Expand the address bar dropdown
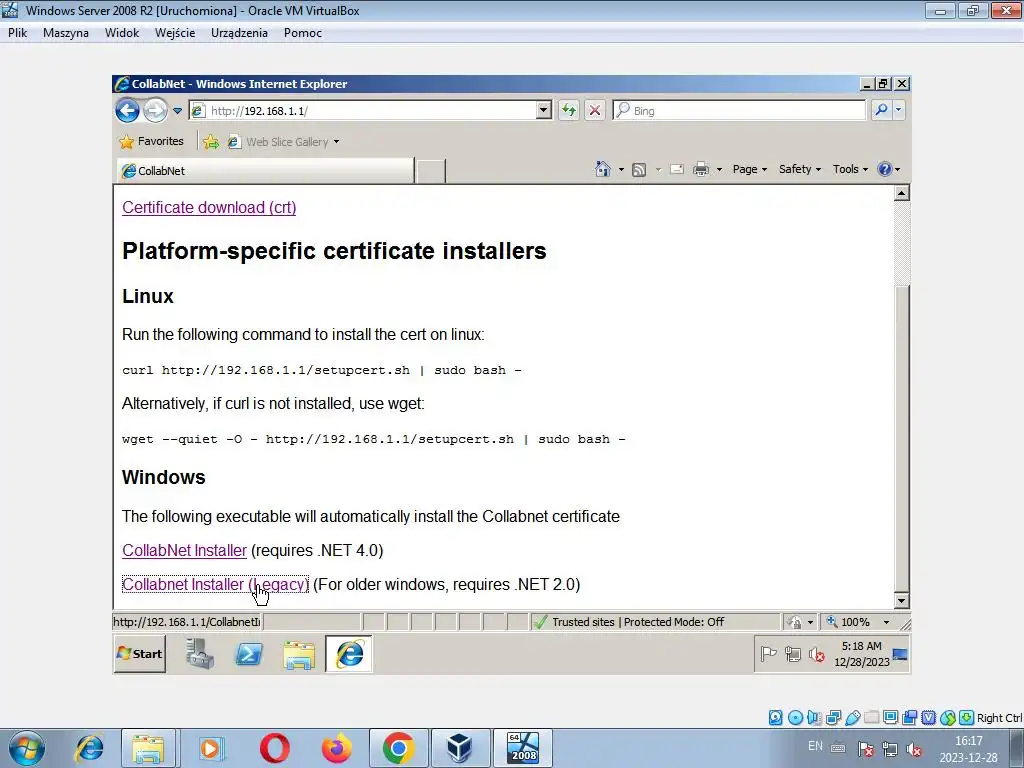The image size is (1024, 768). pos(543,110)
